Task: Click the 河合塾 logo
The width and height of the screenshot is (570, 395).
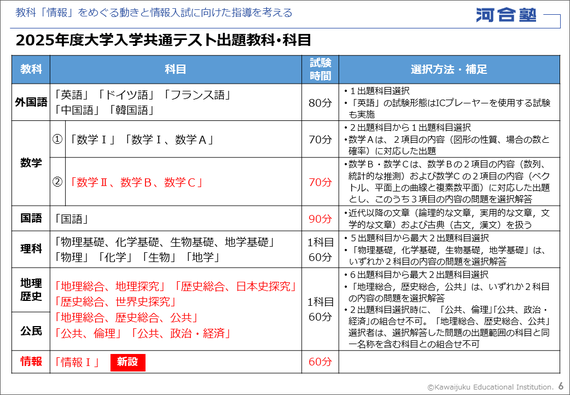Action: coord(506,15)
